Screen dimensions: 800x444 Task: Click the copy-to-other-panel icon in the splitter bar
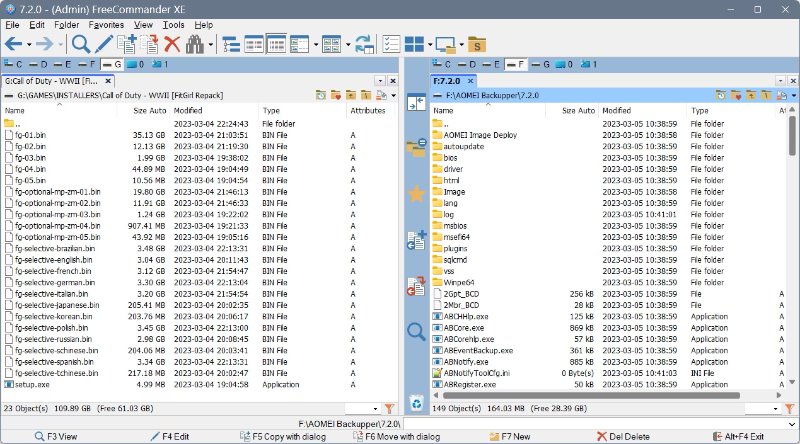(416, 240)
